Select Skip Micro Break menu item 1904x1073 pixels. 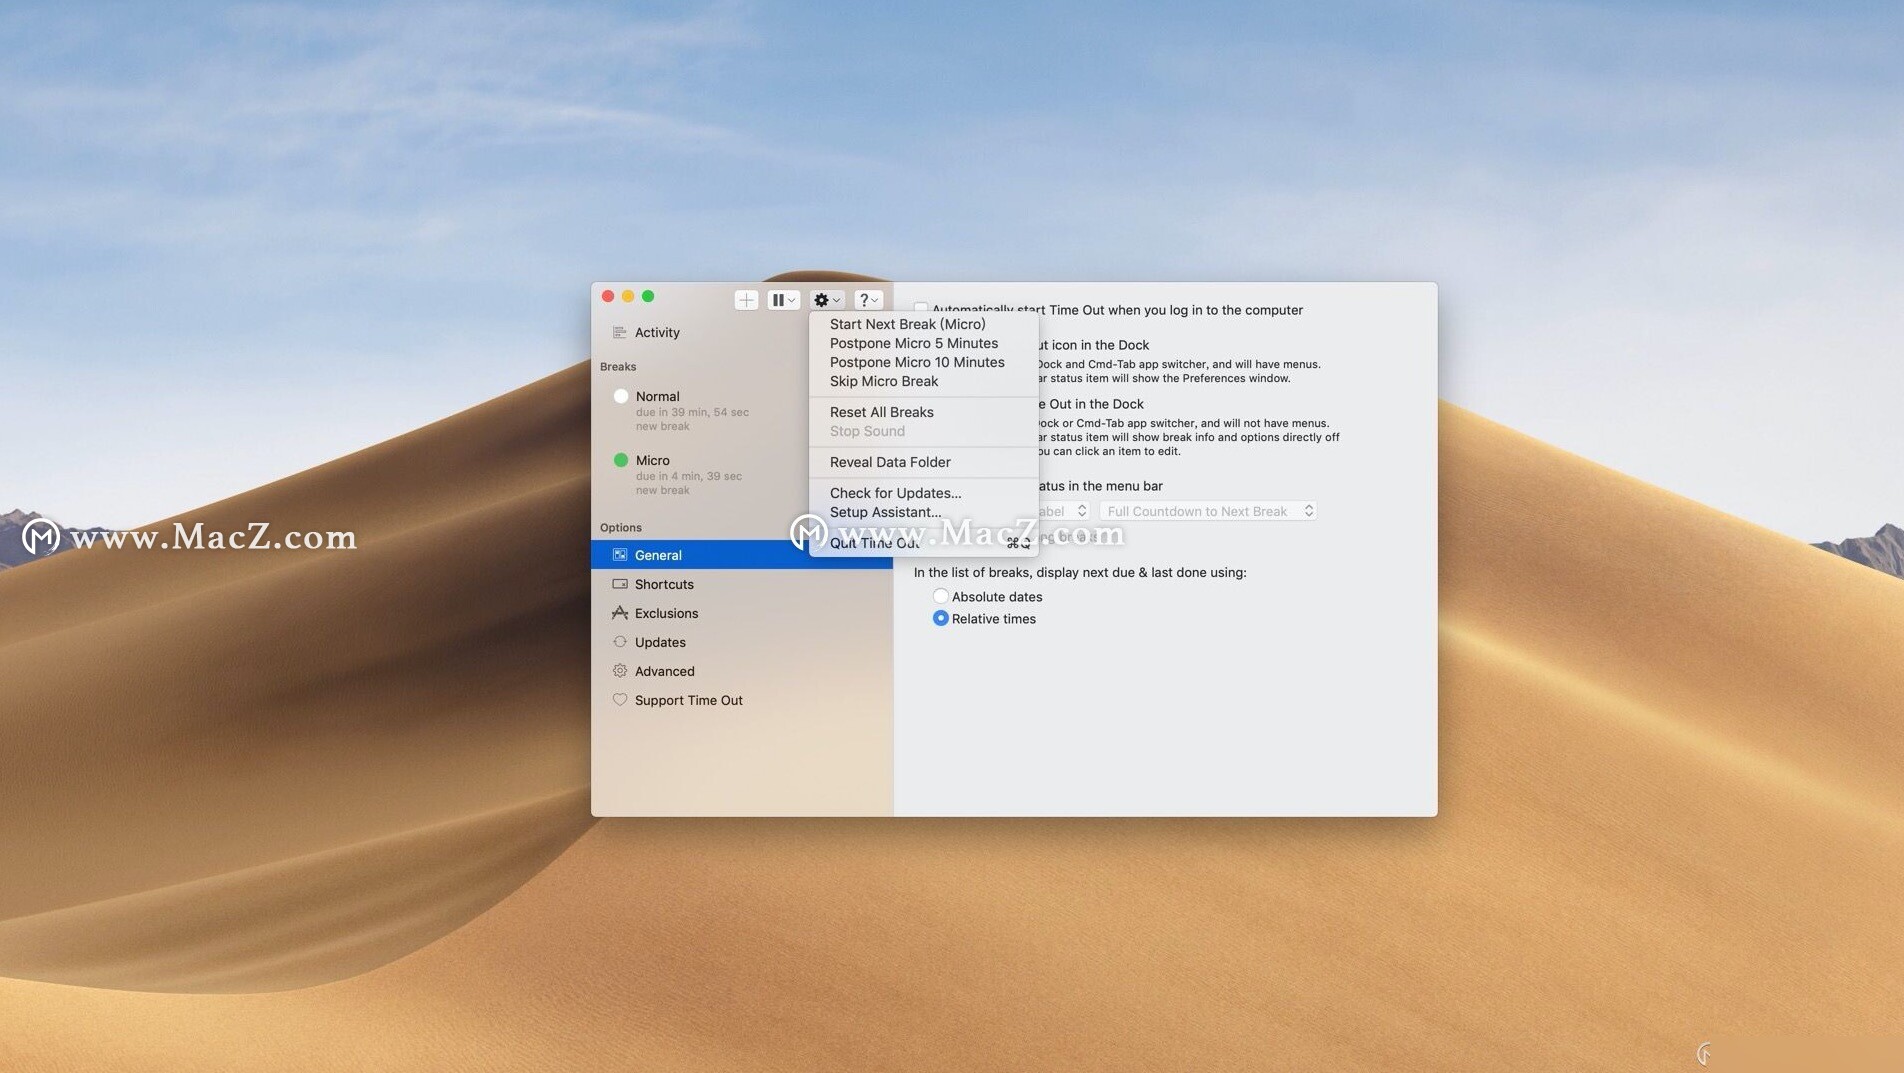pos(883,381)
